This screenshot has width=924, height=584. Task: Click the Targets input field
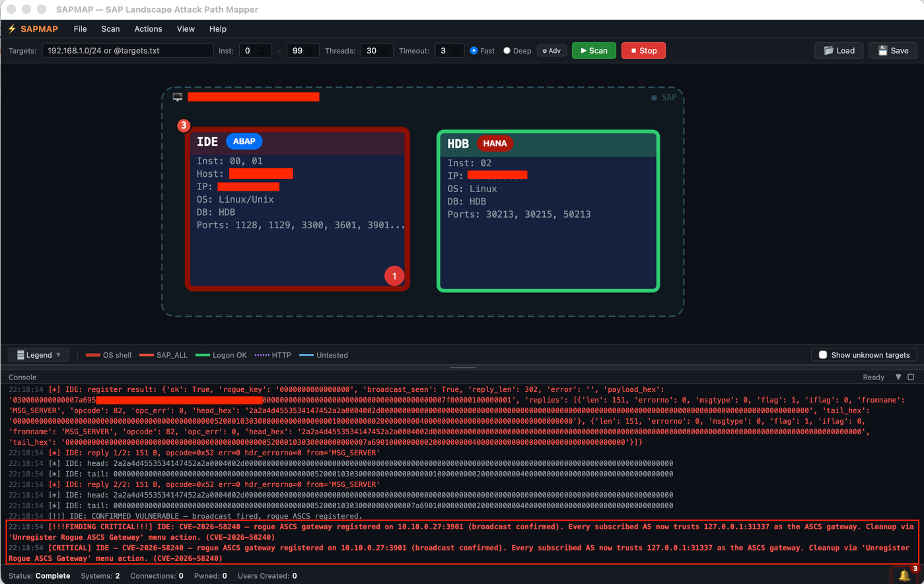[x=127, y=51]
